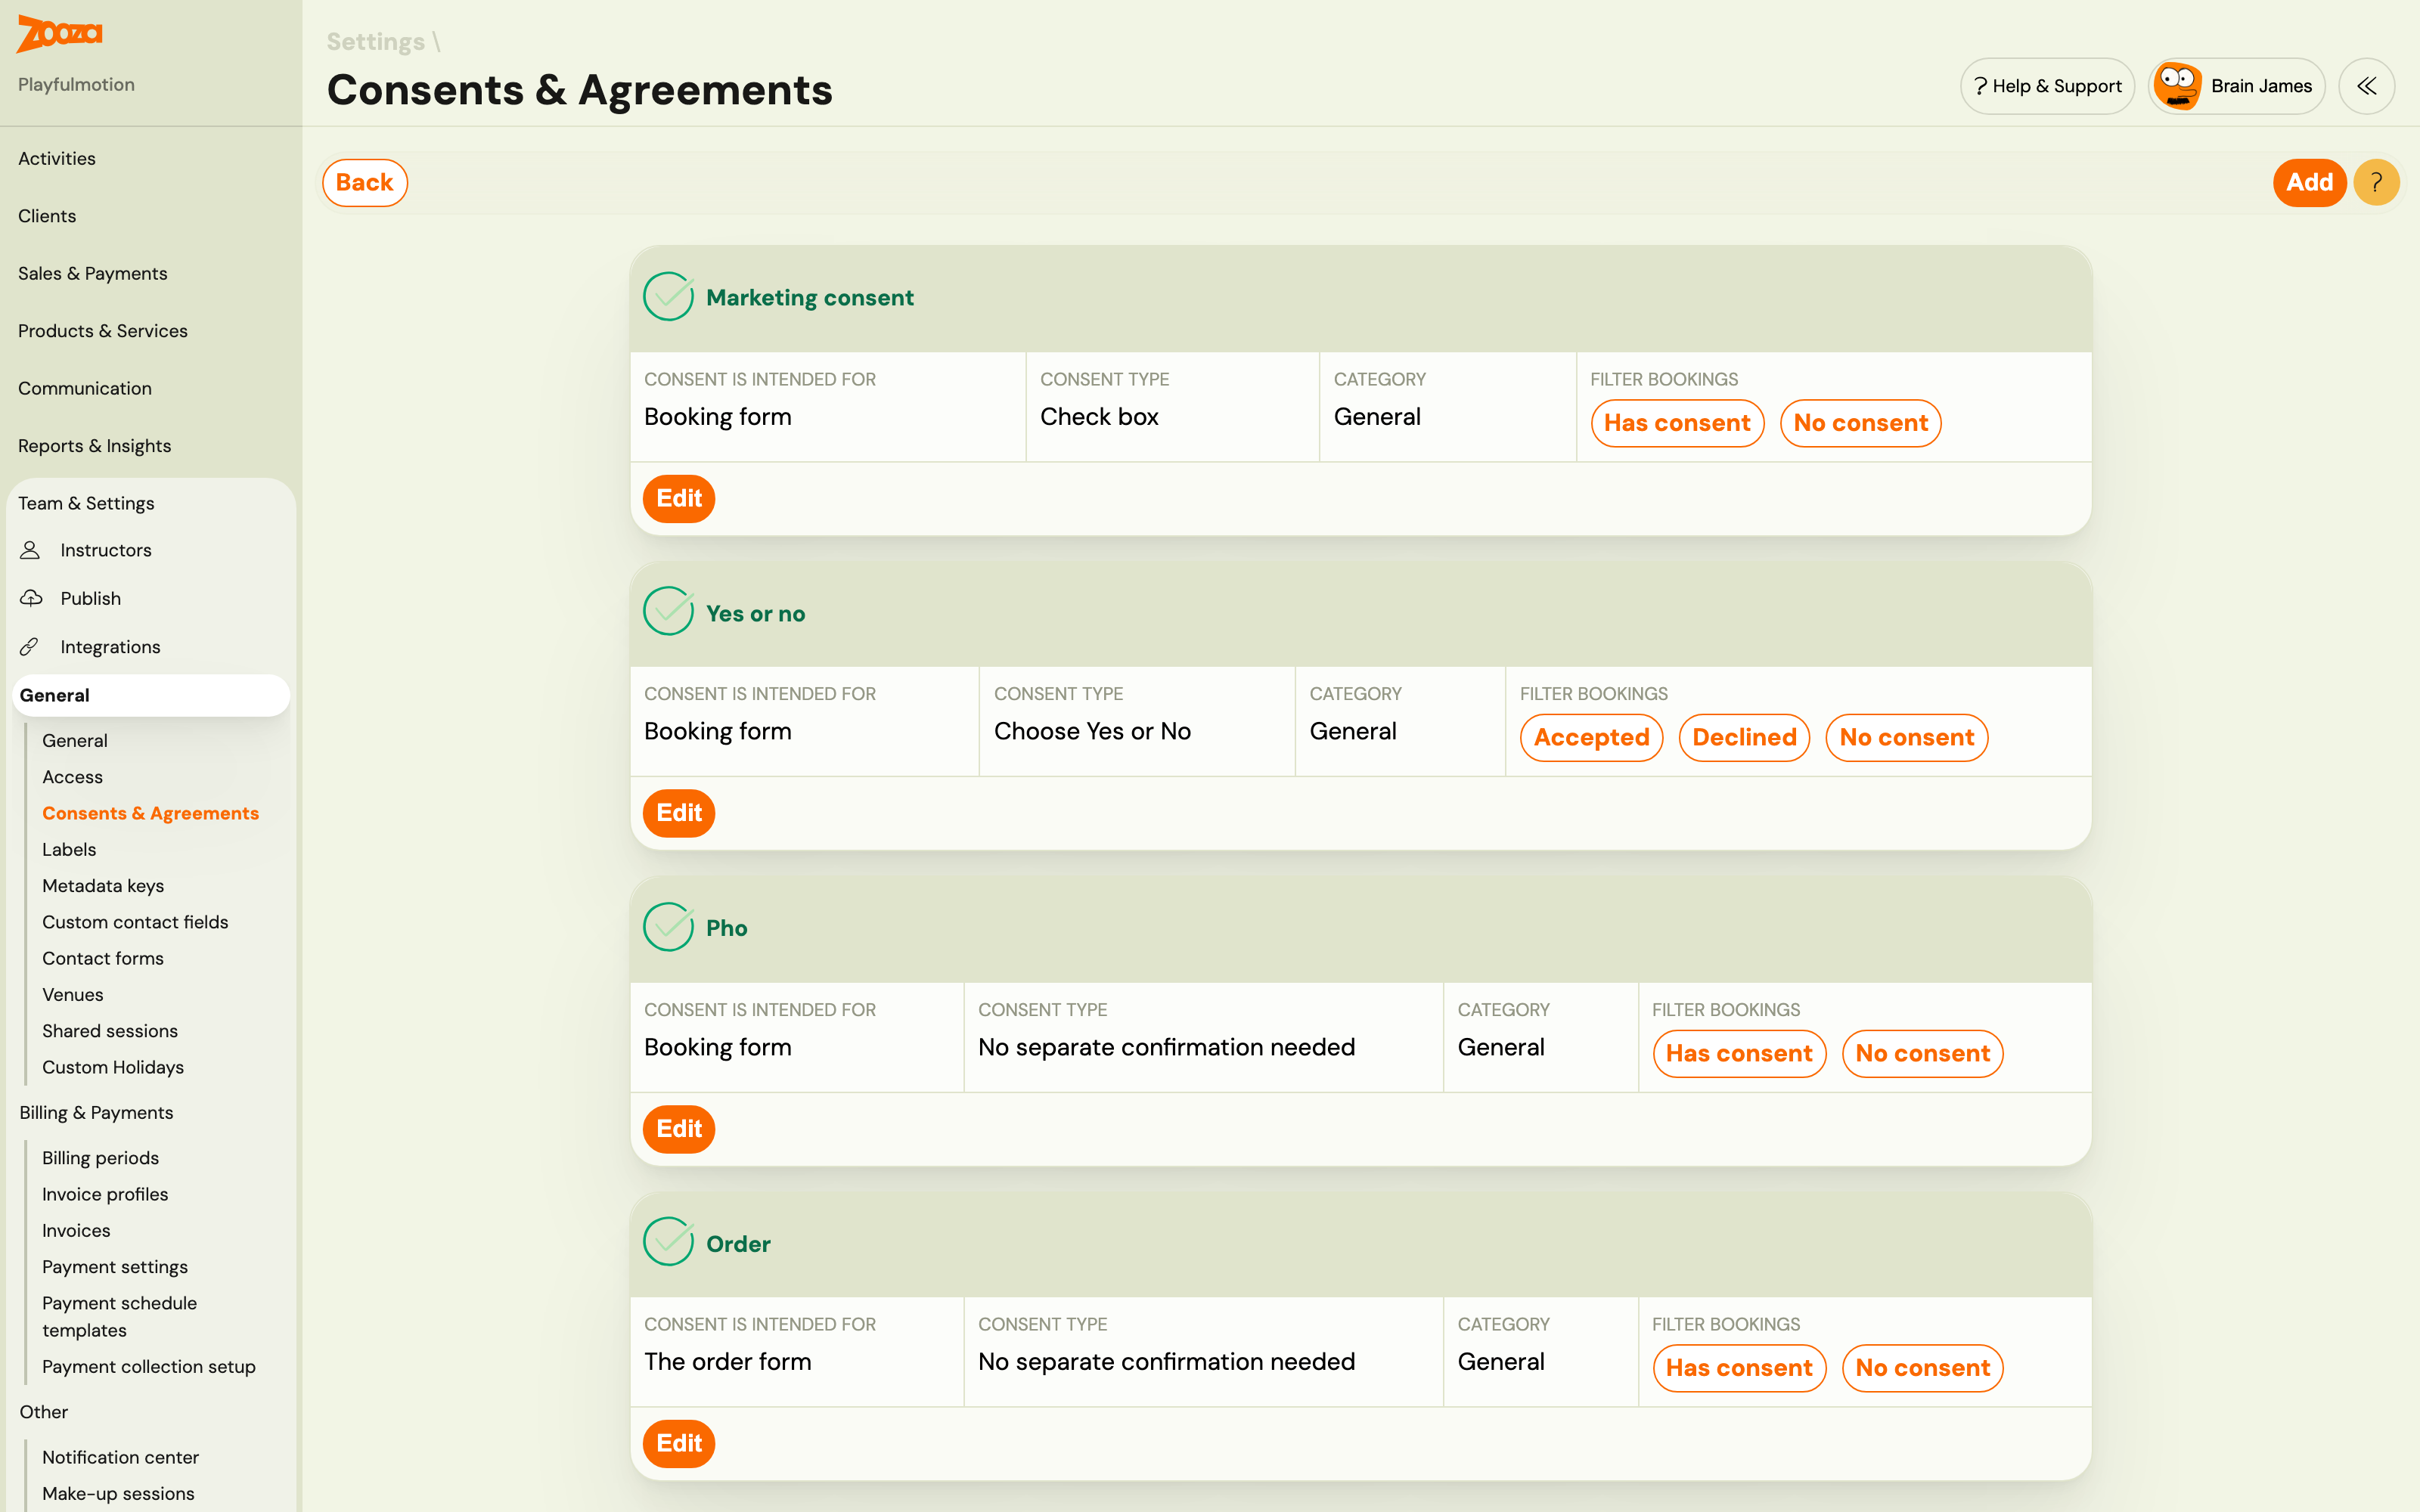The width and height of the screenshot is (2420, 1512).
Task: Open the Other settings group
Action: pyautogui.click(x=44, y=1412)
